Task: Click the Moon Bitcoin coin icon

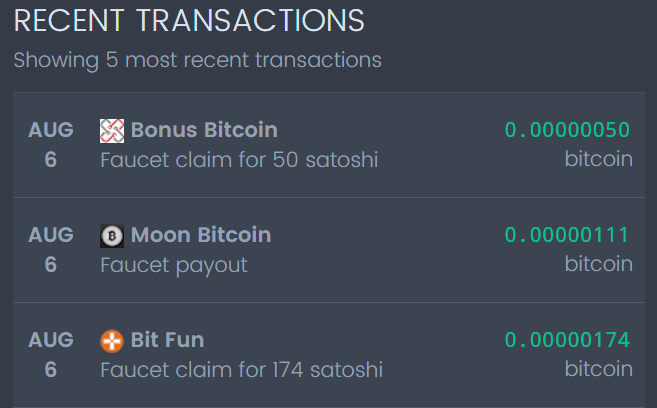Action: 112,236
